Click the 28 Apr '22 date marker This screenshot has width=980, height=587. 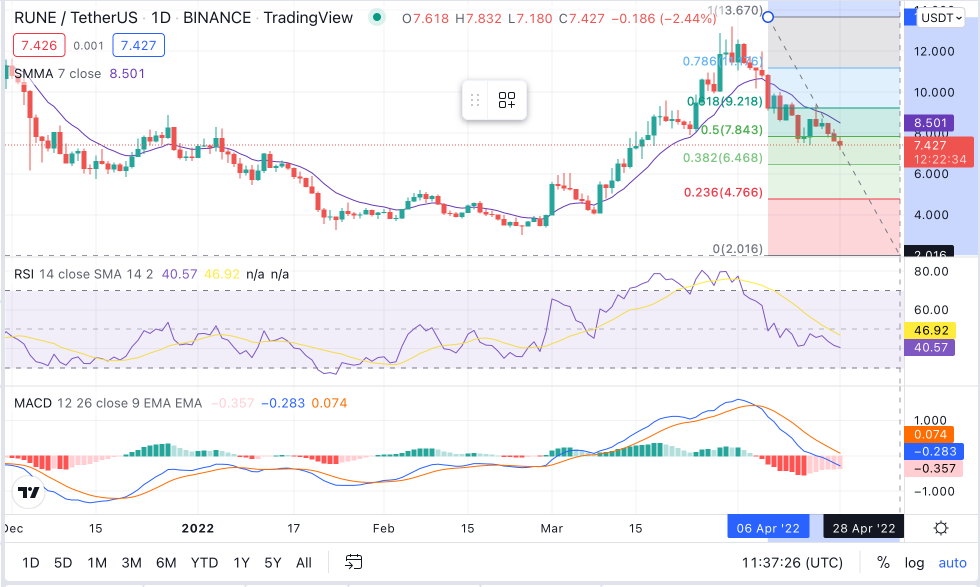(x=864, y=528)
